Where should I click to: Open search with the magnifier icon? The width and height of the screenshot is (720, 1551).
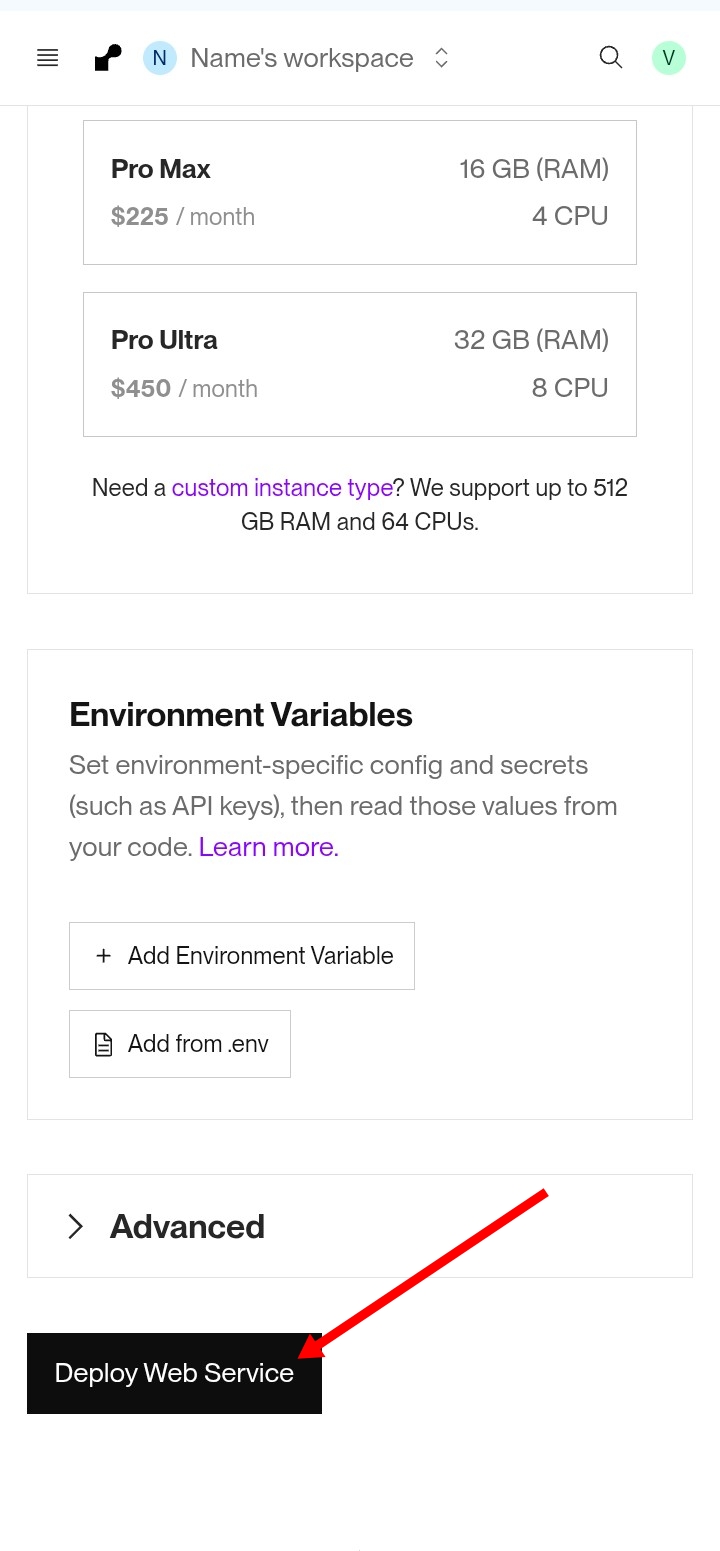click(610, 57)
